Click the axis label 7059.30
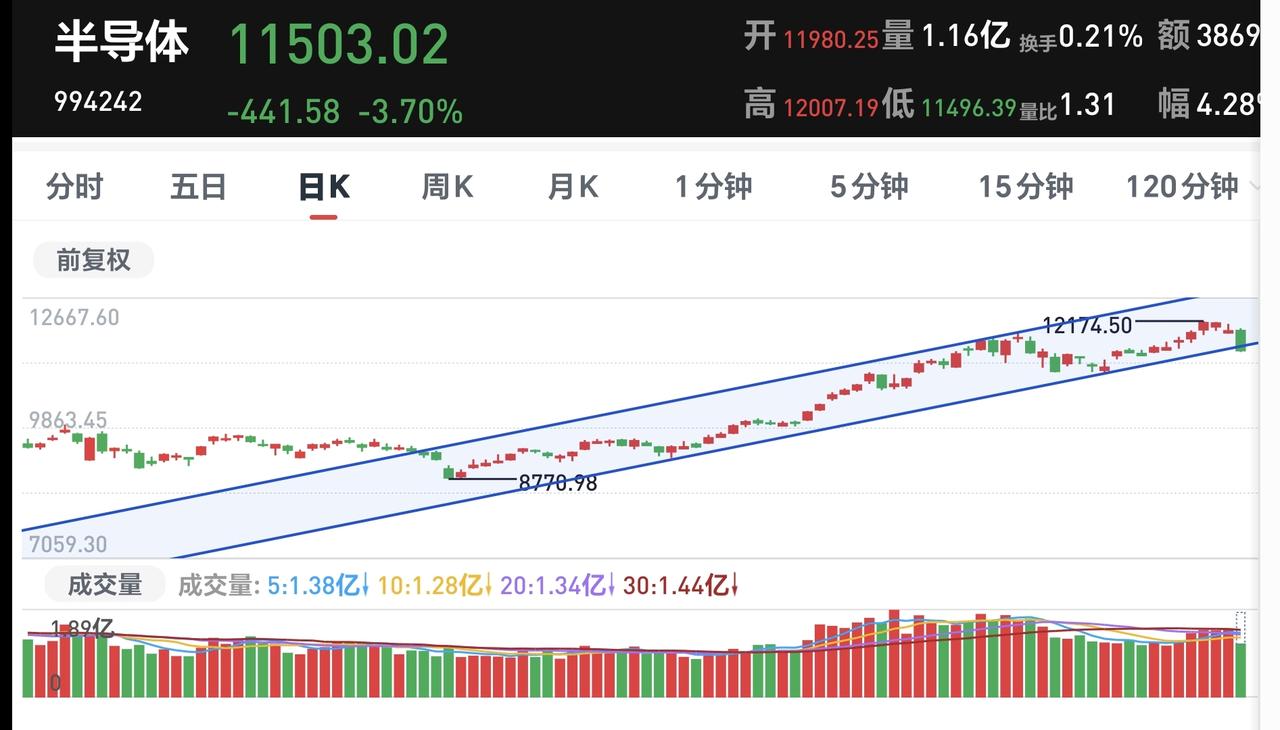The width and height of the screenshot is (1280, 730). click(68, 545)
